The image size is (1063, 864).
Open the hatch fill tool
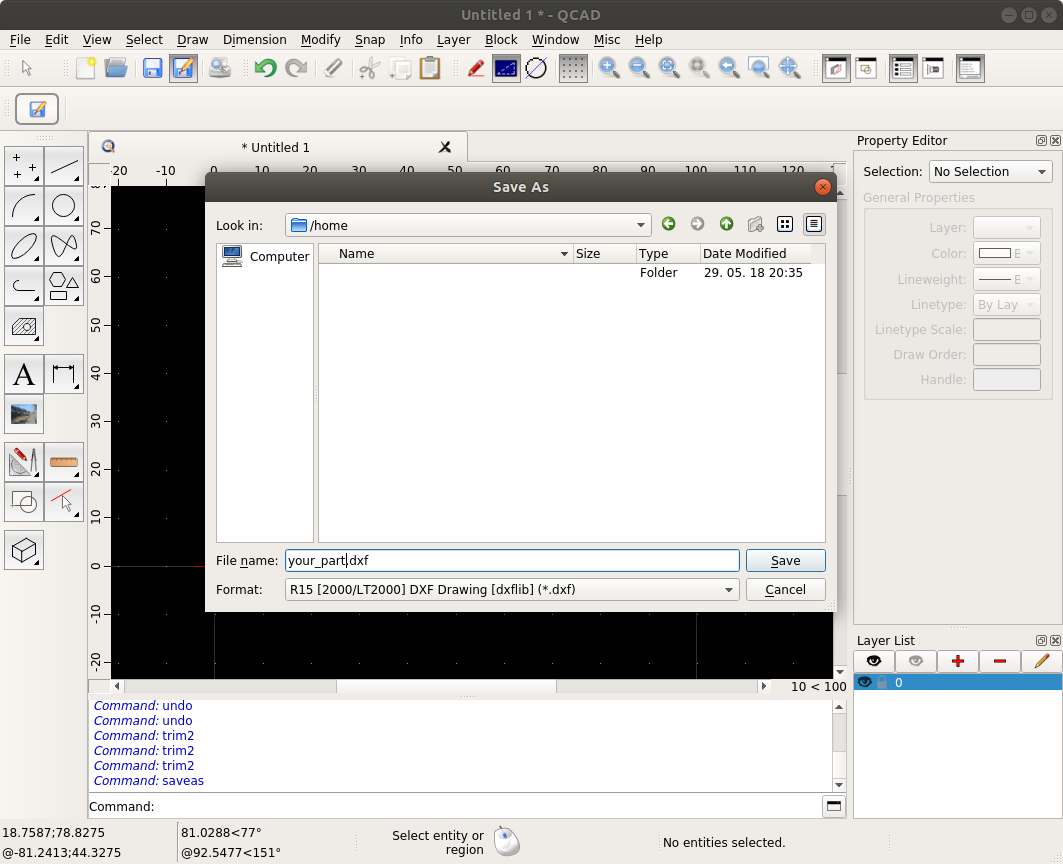(24, 326)
